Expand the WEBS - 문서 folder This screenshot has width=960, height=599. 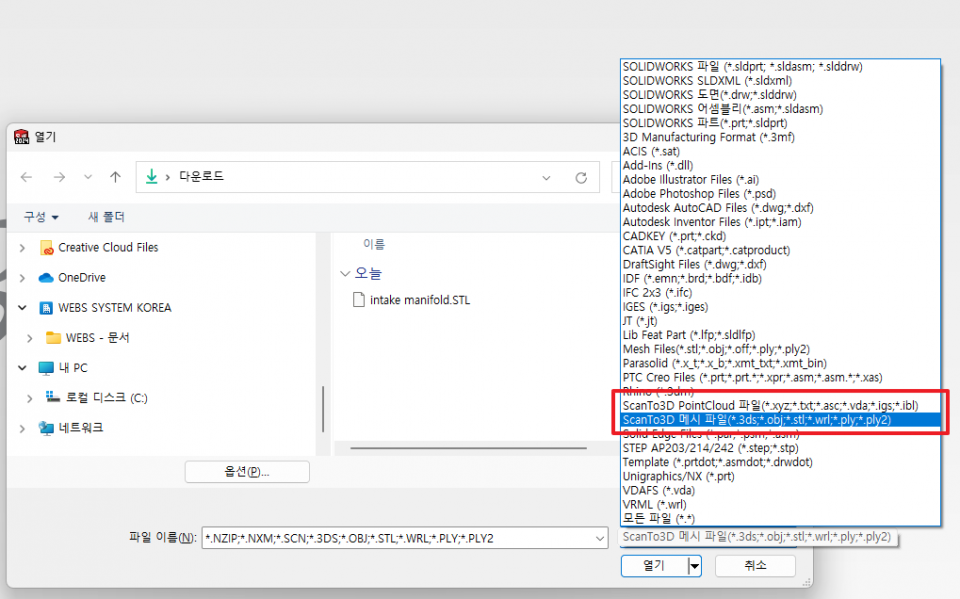tap(30, 338)
